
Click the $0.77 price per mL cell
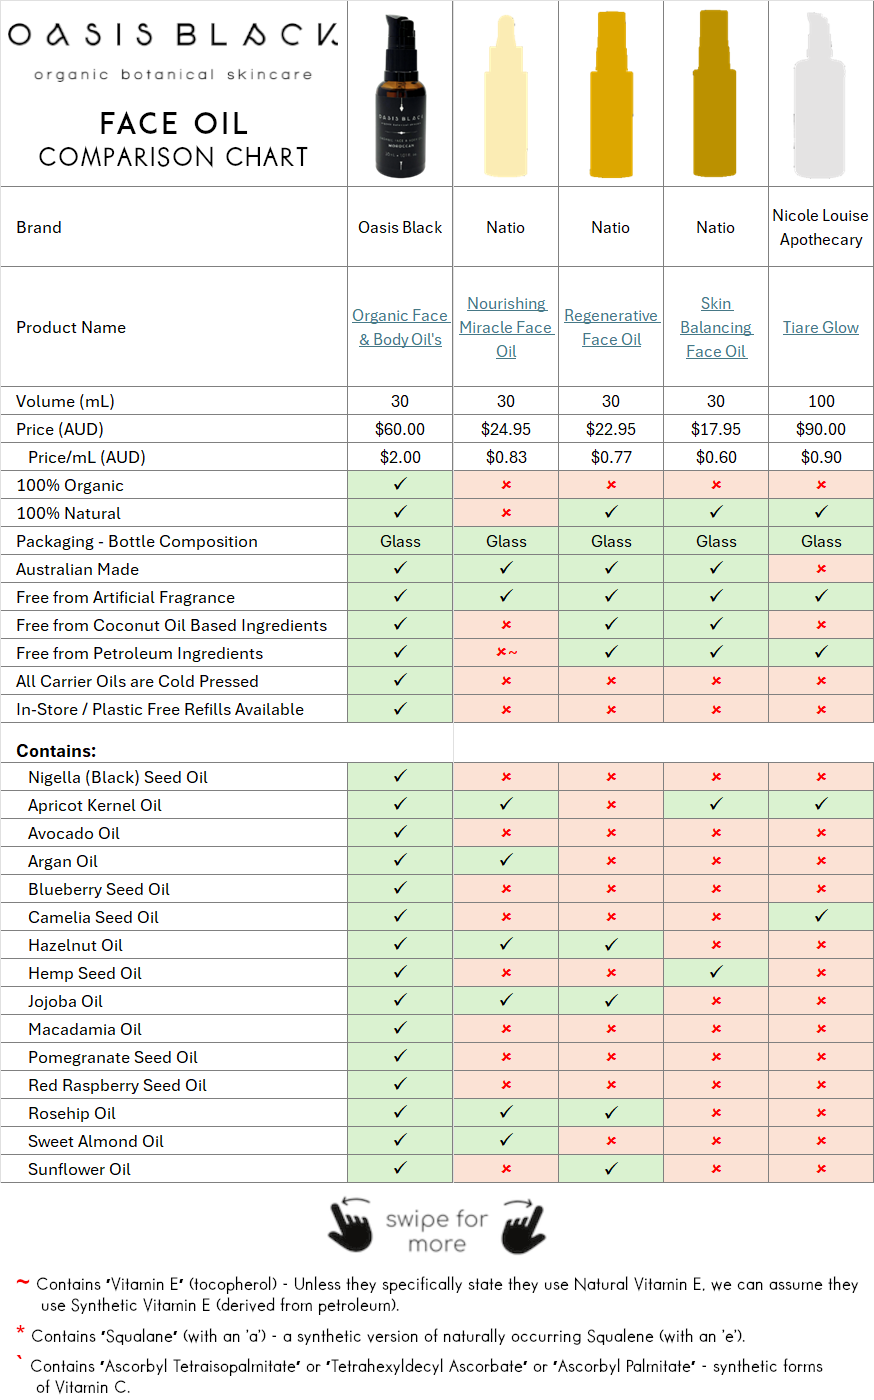pyautogui.click(x=611, y=457)
